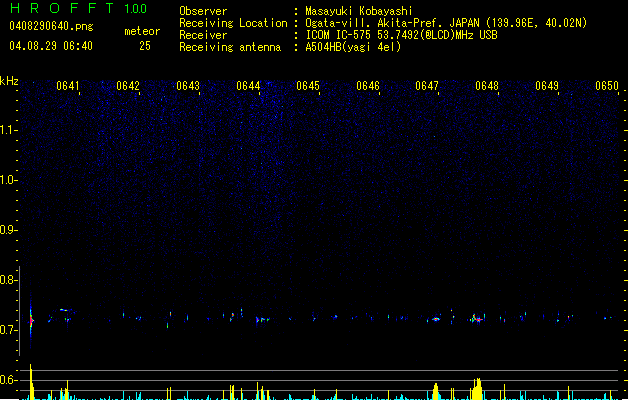Click the 0.7 kHz frequency axis label
629x400 pixels.
[x=8, y=330]
